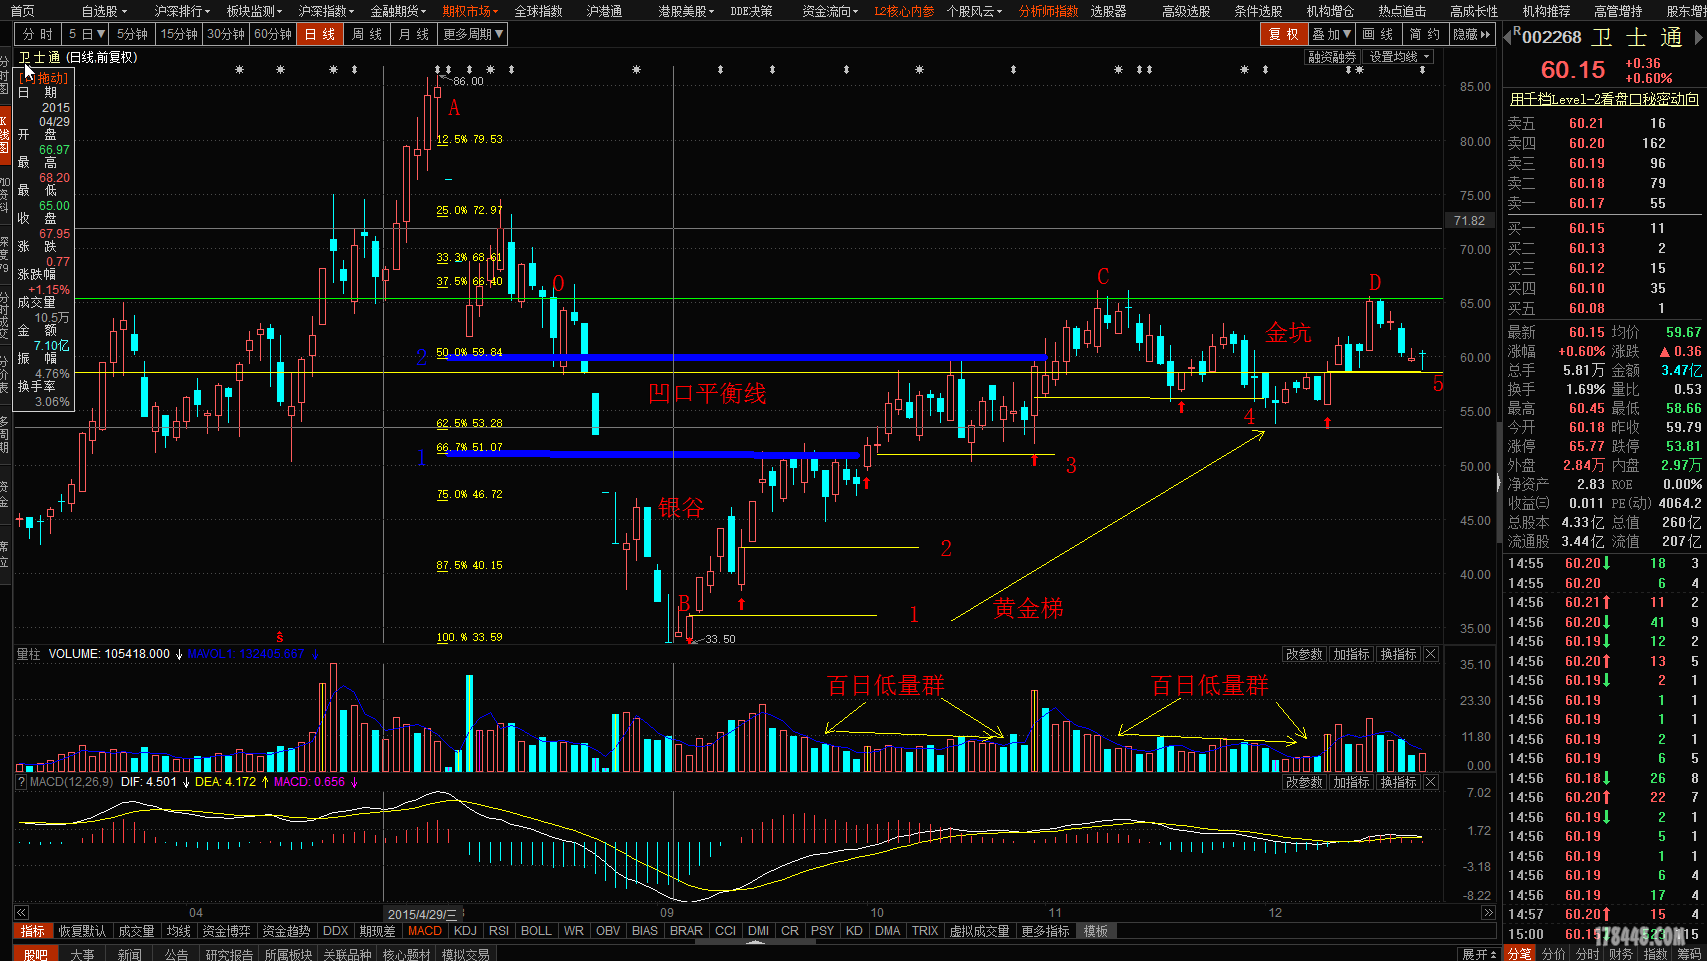Click 更多指标 in the indicator bar
This screenshot has height=961, width=1707.
pyautogui.click(x=1045, y=931)
